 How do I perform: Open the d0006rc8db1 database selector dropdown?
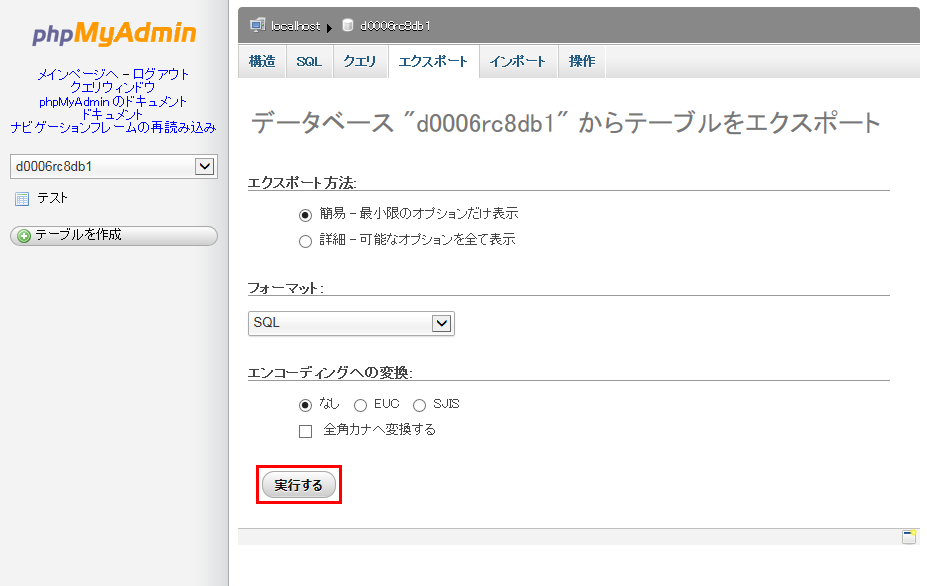pyautogui.click(x=206, y=166)
